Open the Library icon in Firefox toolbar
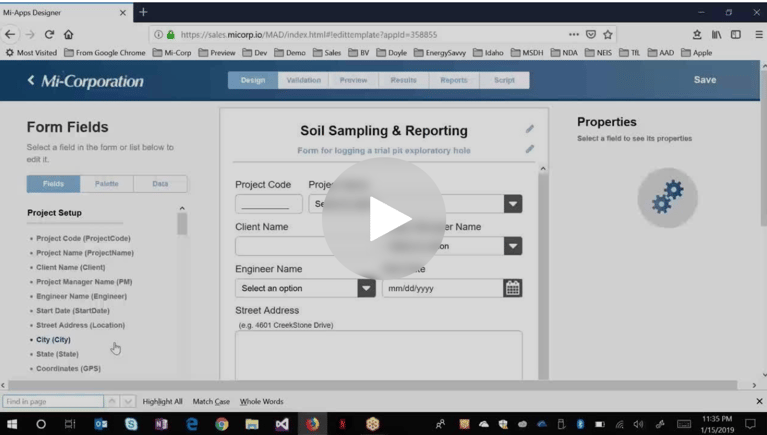Image resolution: width=767 pixels, height=435 pixels. point(717,34)
